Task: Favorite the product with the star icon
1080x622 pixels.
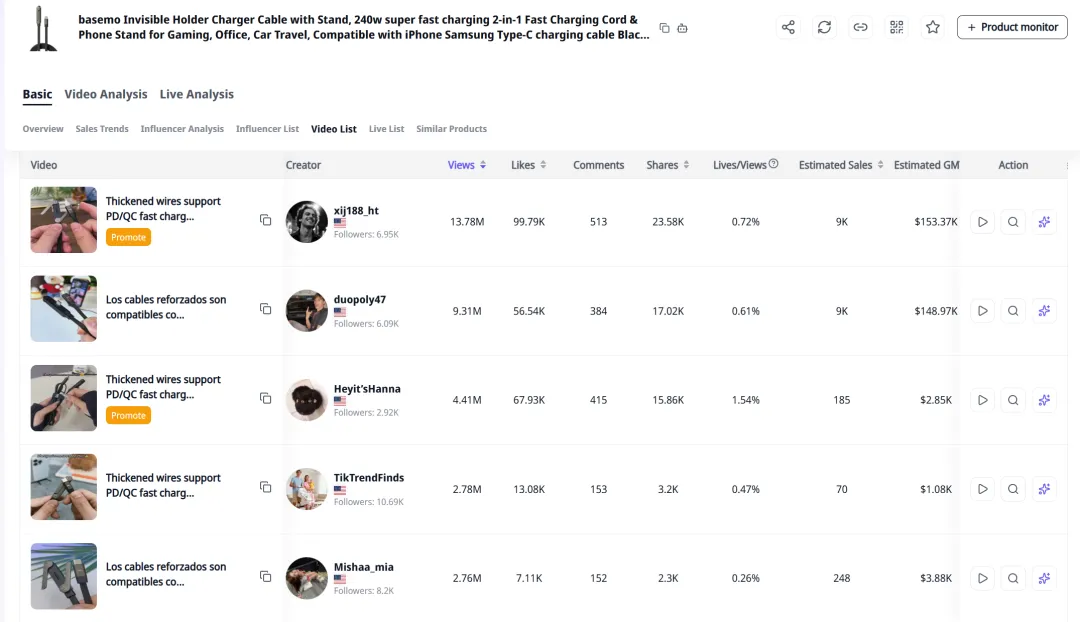Action: click(x=933, y=27)
